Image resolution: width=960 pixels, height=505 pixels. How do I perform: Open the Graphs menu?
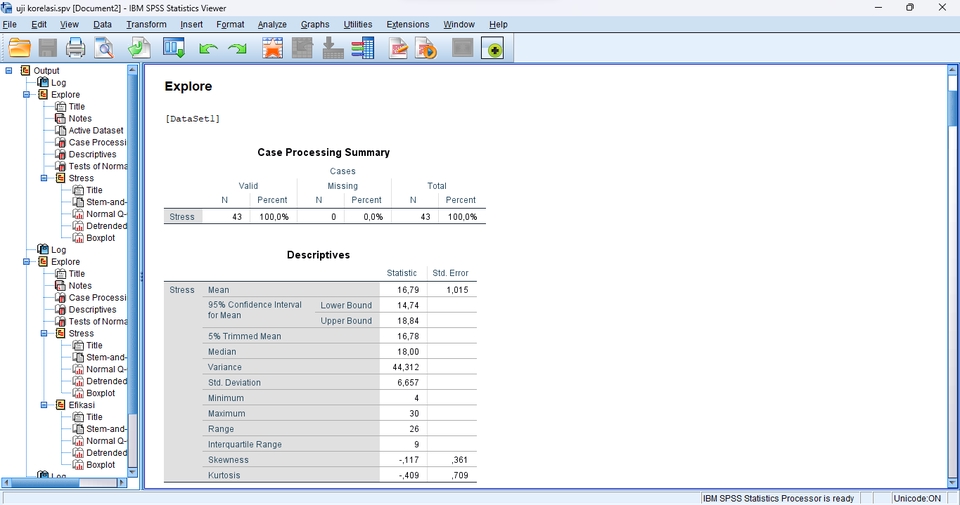point(315,24)
